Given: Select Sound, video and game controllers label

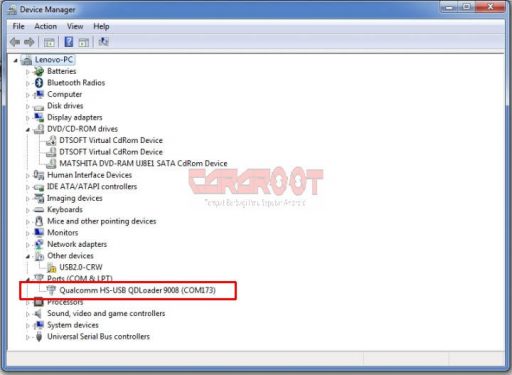Looking at the screenshot, I should [x=106, y=314].
